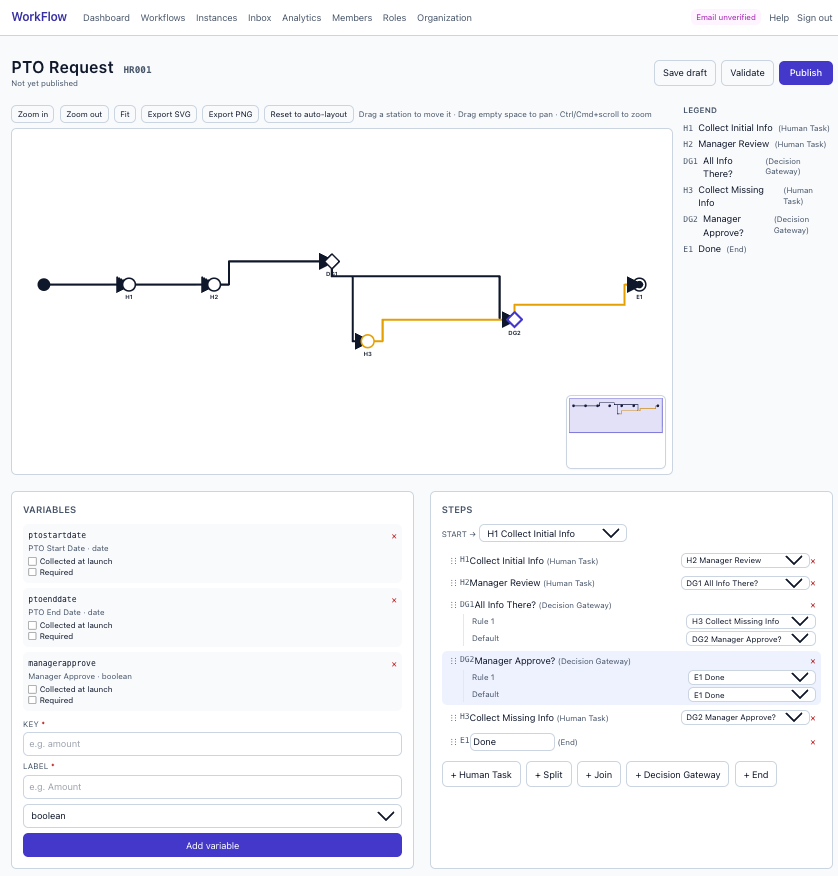Click Zoom in on the canvas toolbar
The height and width of the screenshot is (876, 838).
32,114
